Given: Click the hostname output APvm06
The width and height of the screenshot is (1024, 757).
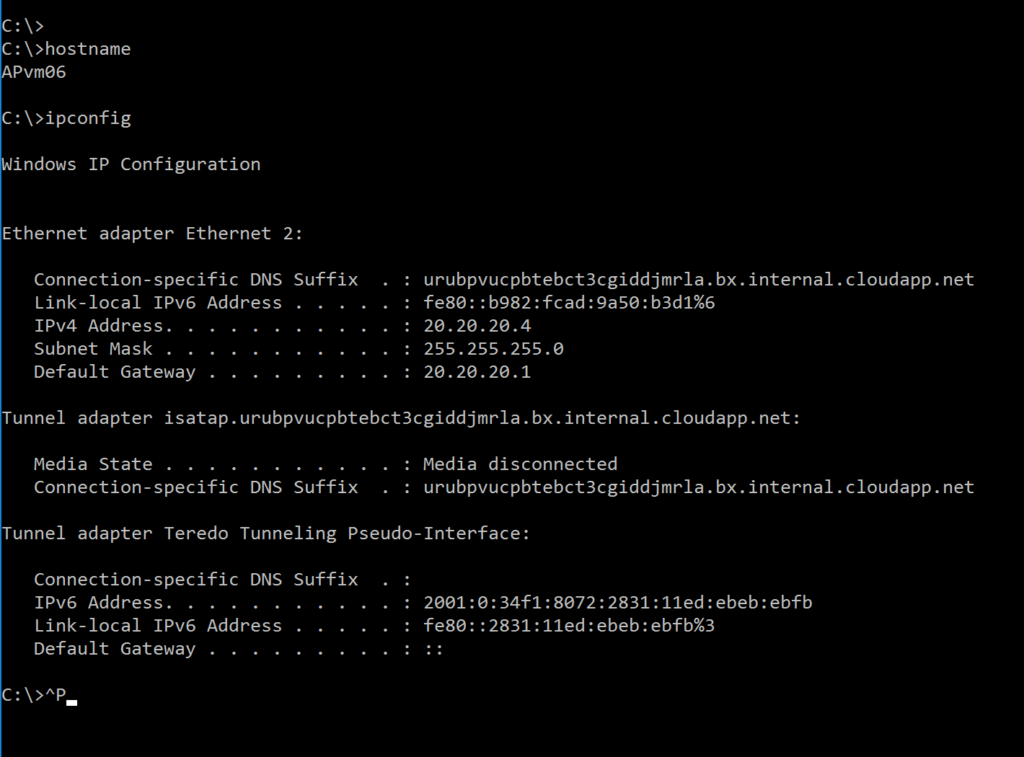Looking at the screenshot, I should [x=34, y=72].
